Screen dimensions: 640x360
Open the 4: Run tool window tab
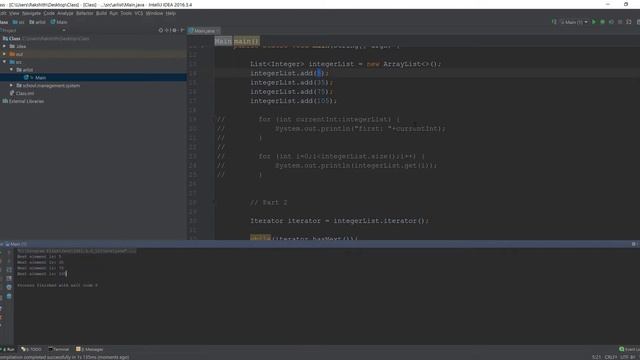(8, 349)
